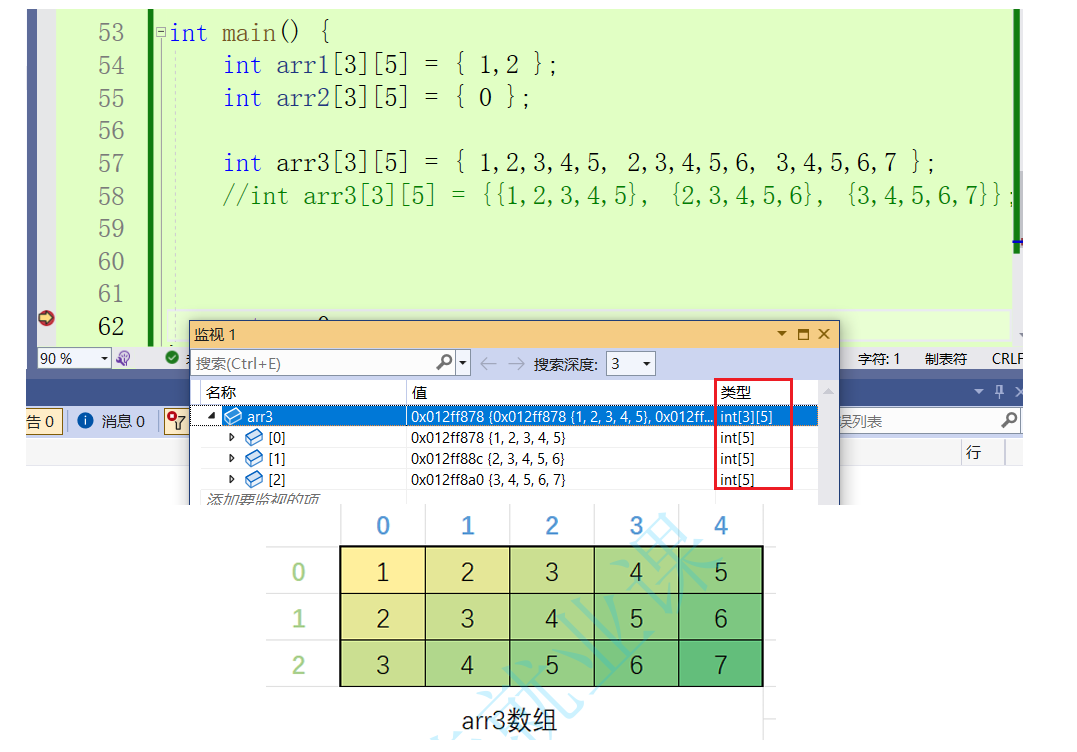Open the error list panel dropdown arrow
This screenshot has width=1077, height=752.
979,391
